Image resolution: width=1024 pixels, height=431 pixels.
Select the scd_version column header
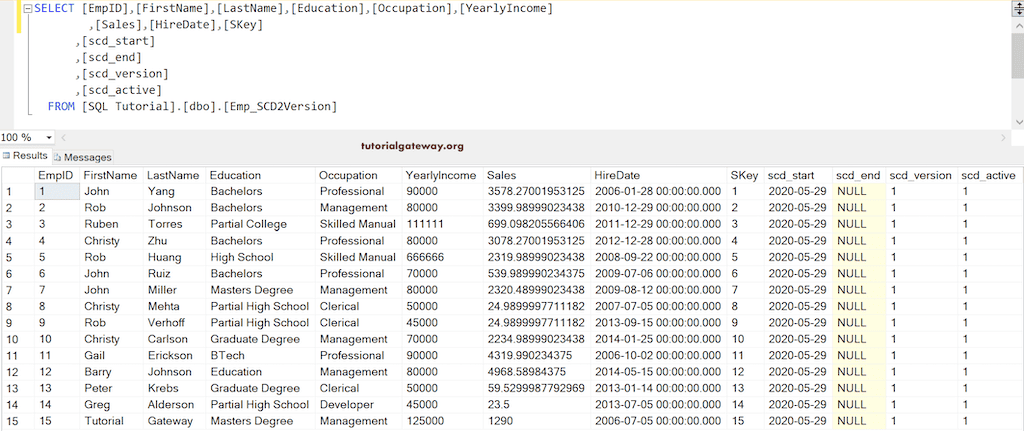pos(921,175)
